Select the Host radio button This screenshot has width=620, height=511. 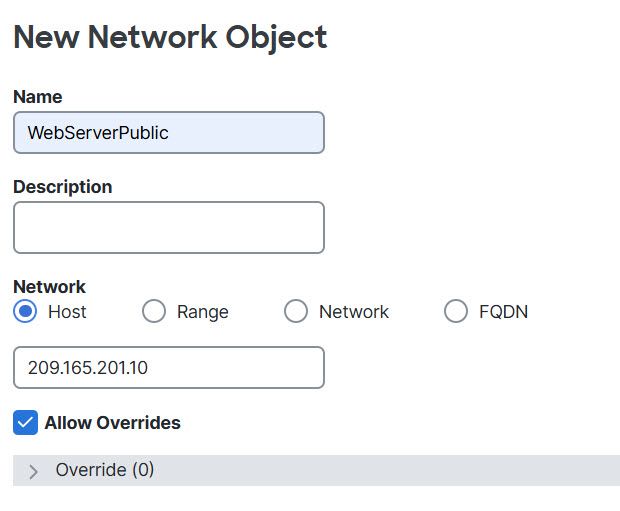click(26, 311)
